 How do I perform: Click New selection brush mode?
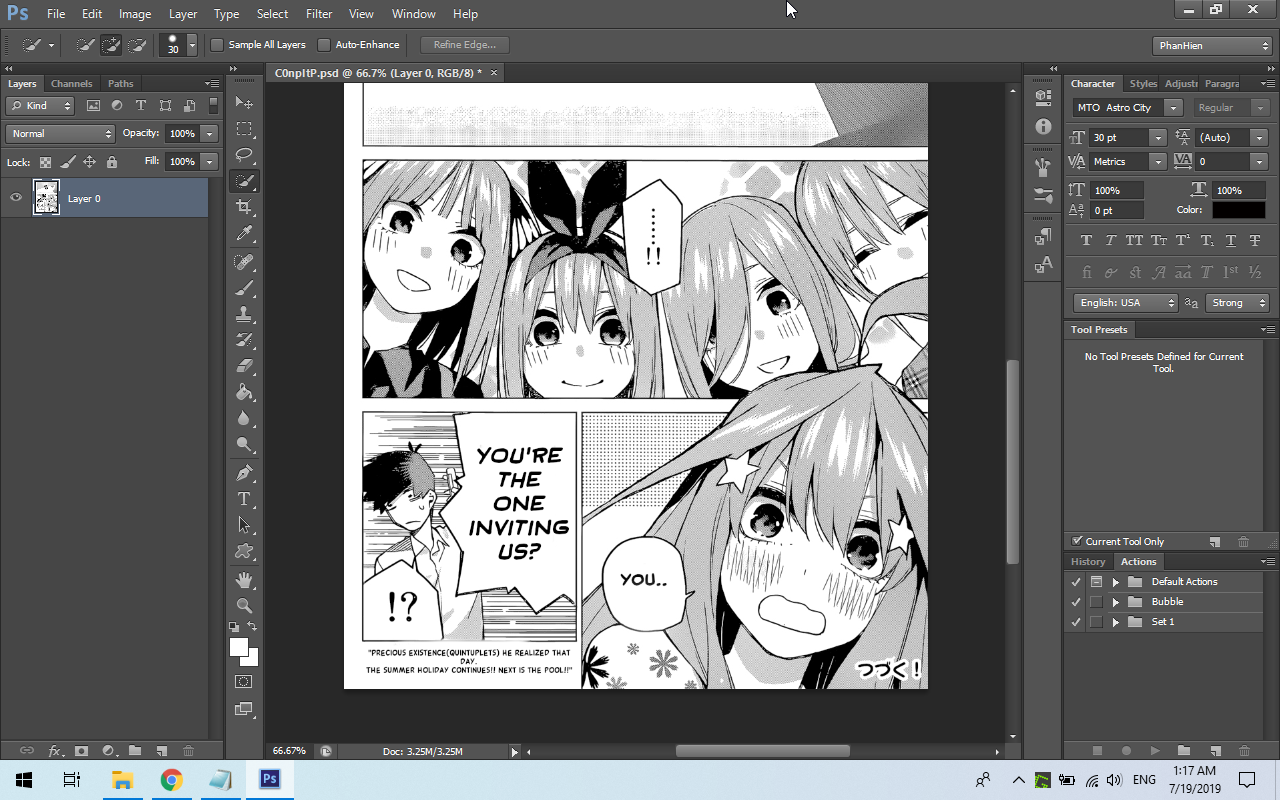[x=85, y=45]
